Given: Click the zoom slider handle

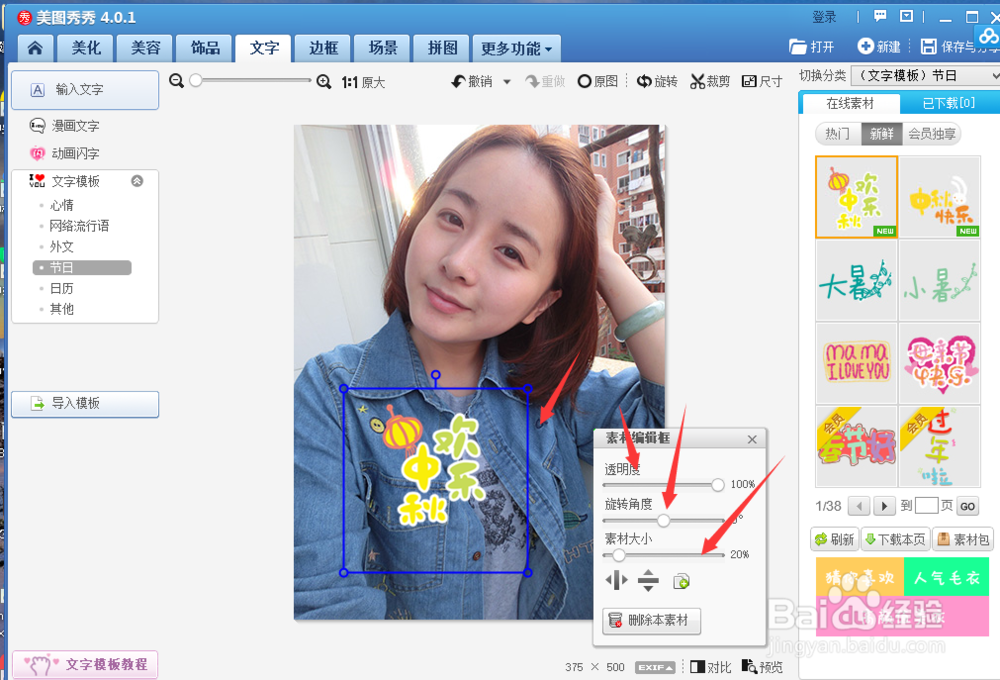Looking at the screenshot, I should click(x=196, y=80).
